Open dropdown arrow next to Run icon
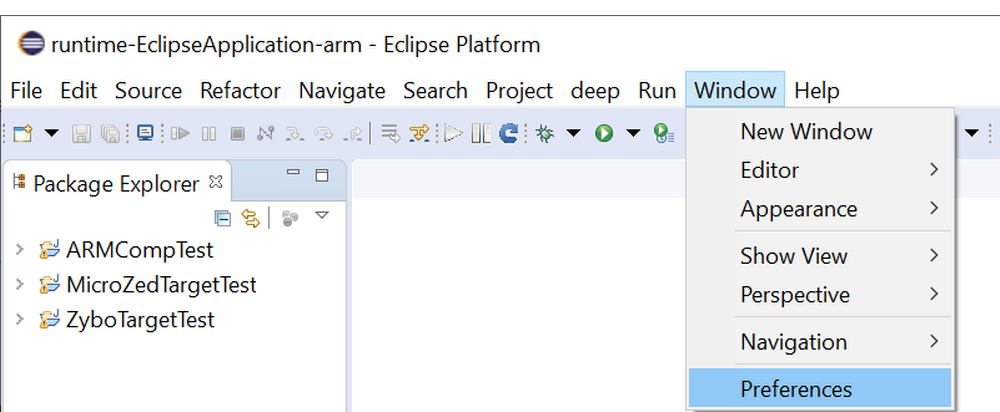1000x412 pixels. (632, 132)
